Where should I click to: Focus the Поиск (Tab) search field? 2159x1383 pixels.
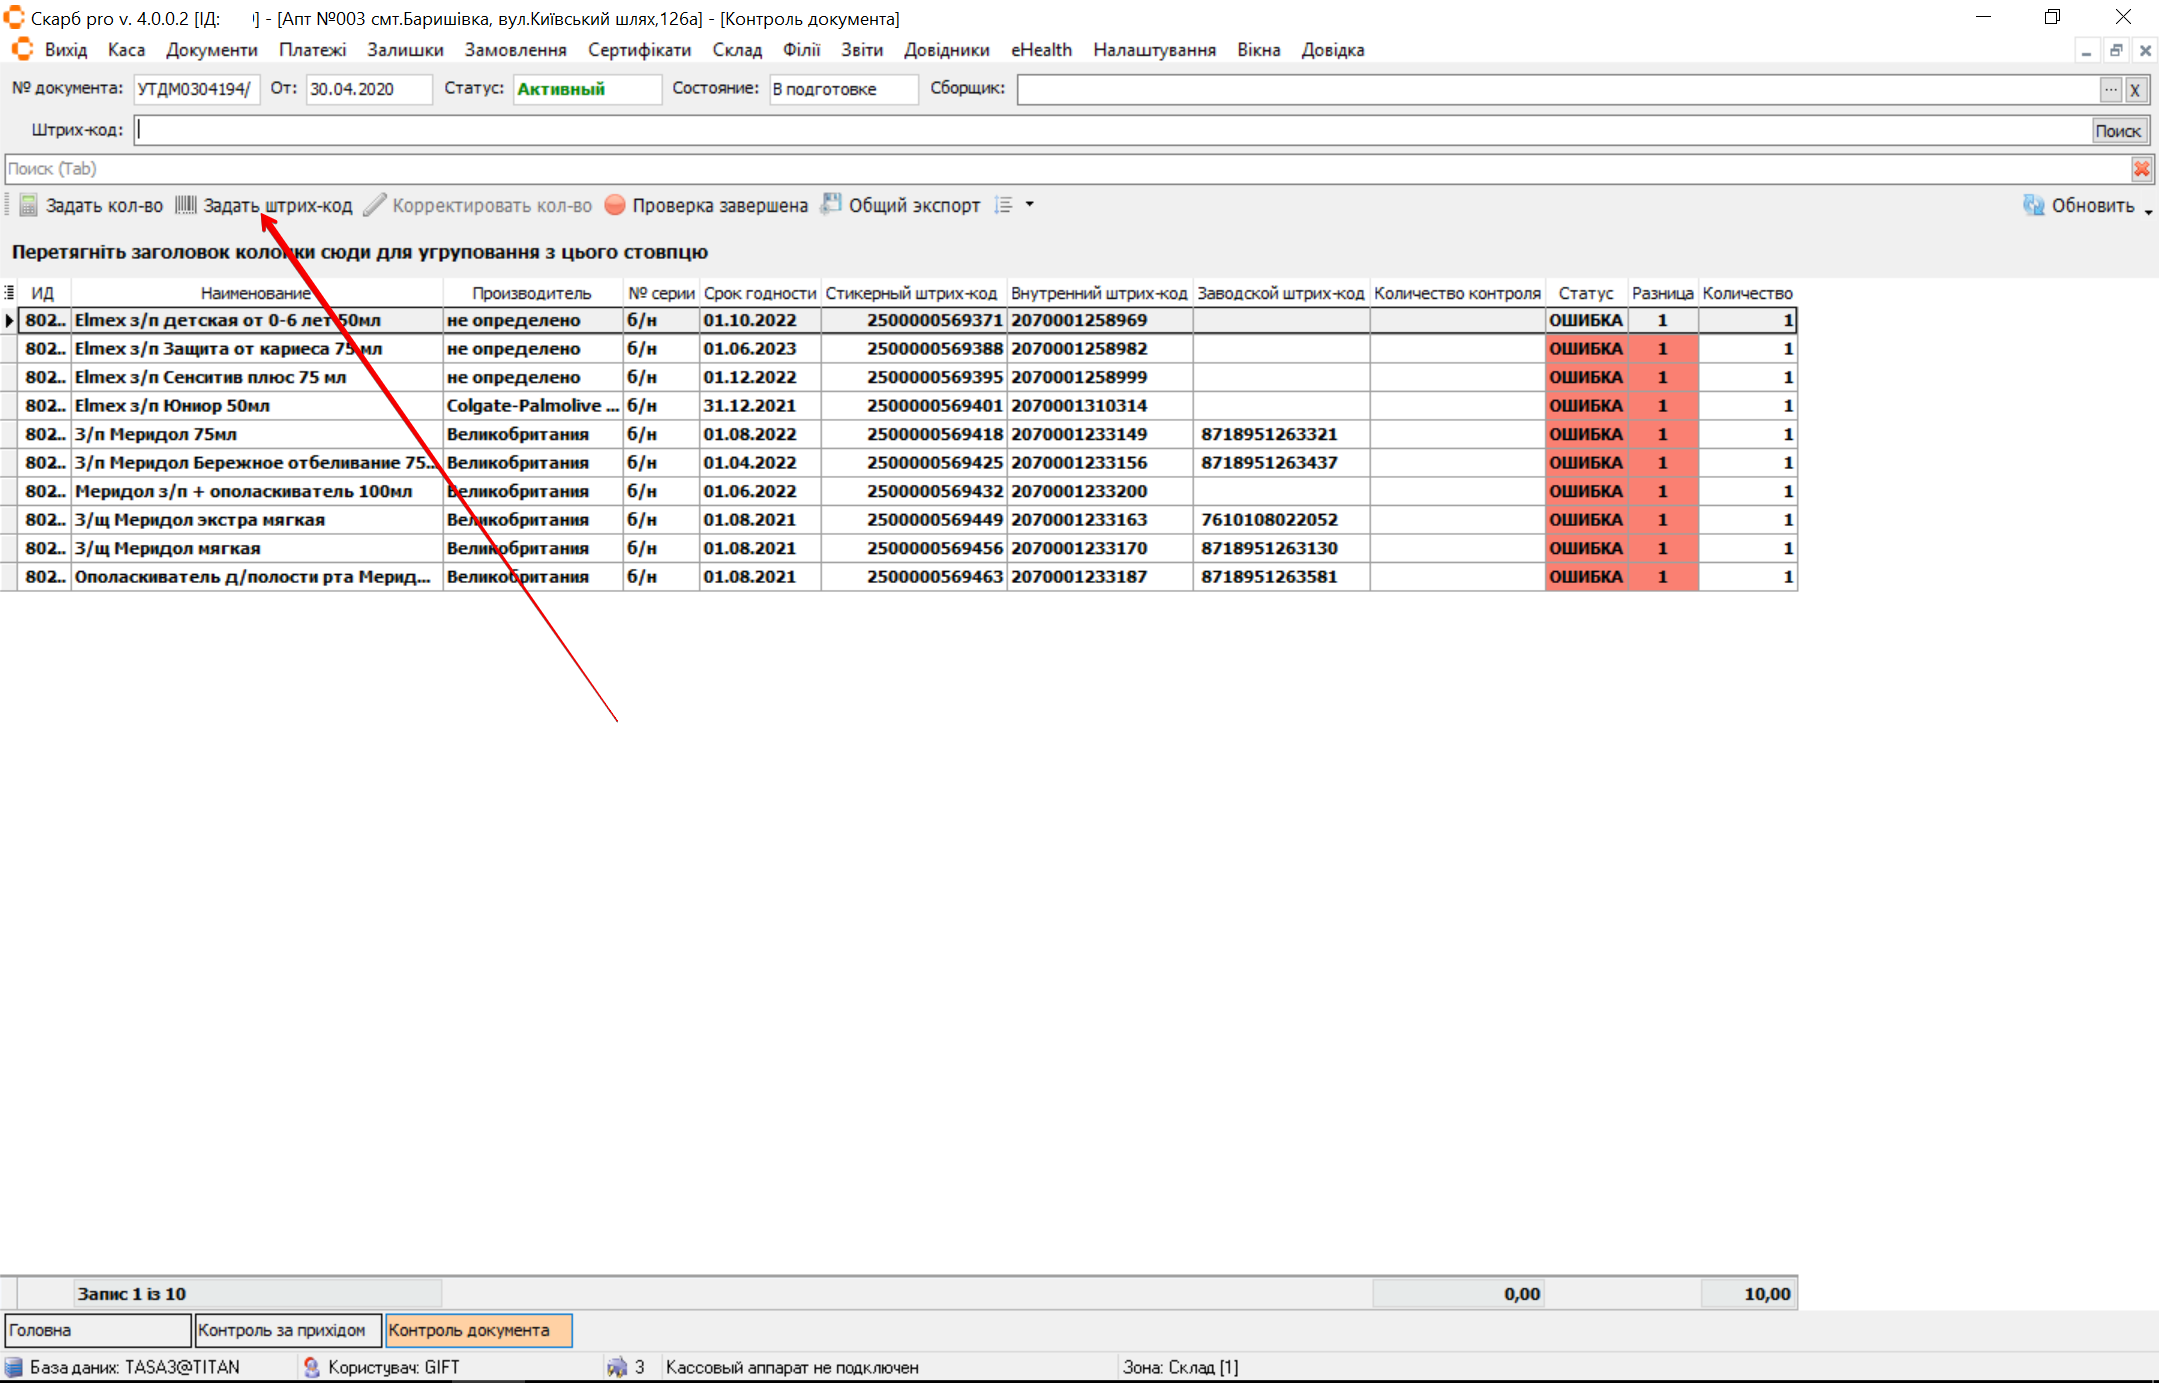1000,169
